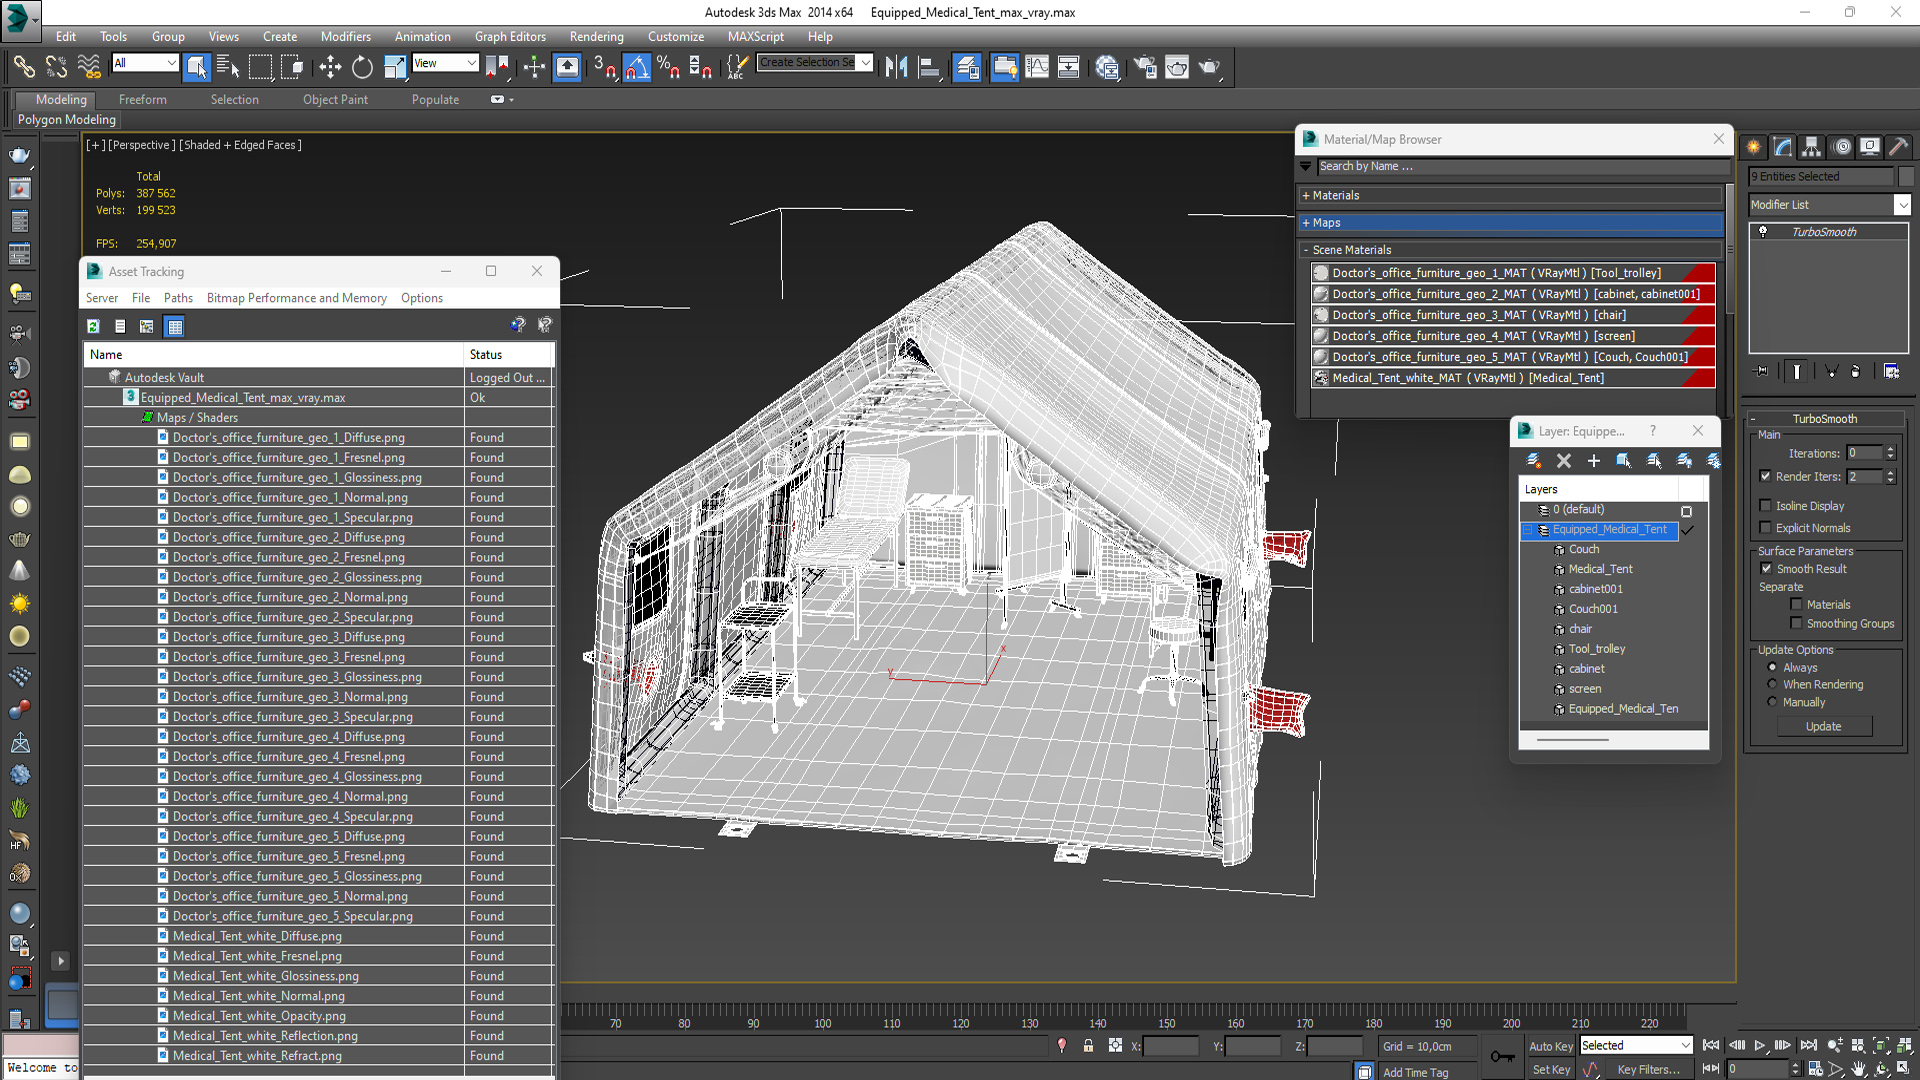Viewport: 1920px width, 1080px height.
Task: Click the Set Keys key icon
Action: (x=1502, y=1057)
